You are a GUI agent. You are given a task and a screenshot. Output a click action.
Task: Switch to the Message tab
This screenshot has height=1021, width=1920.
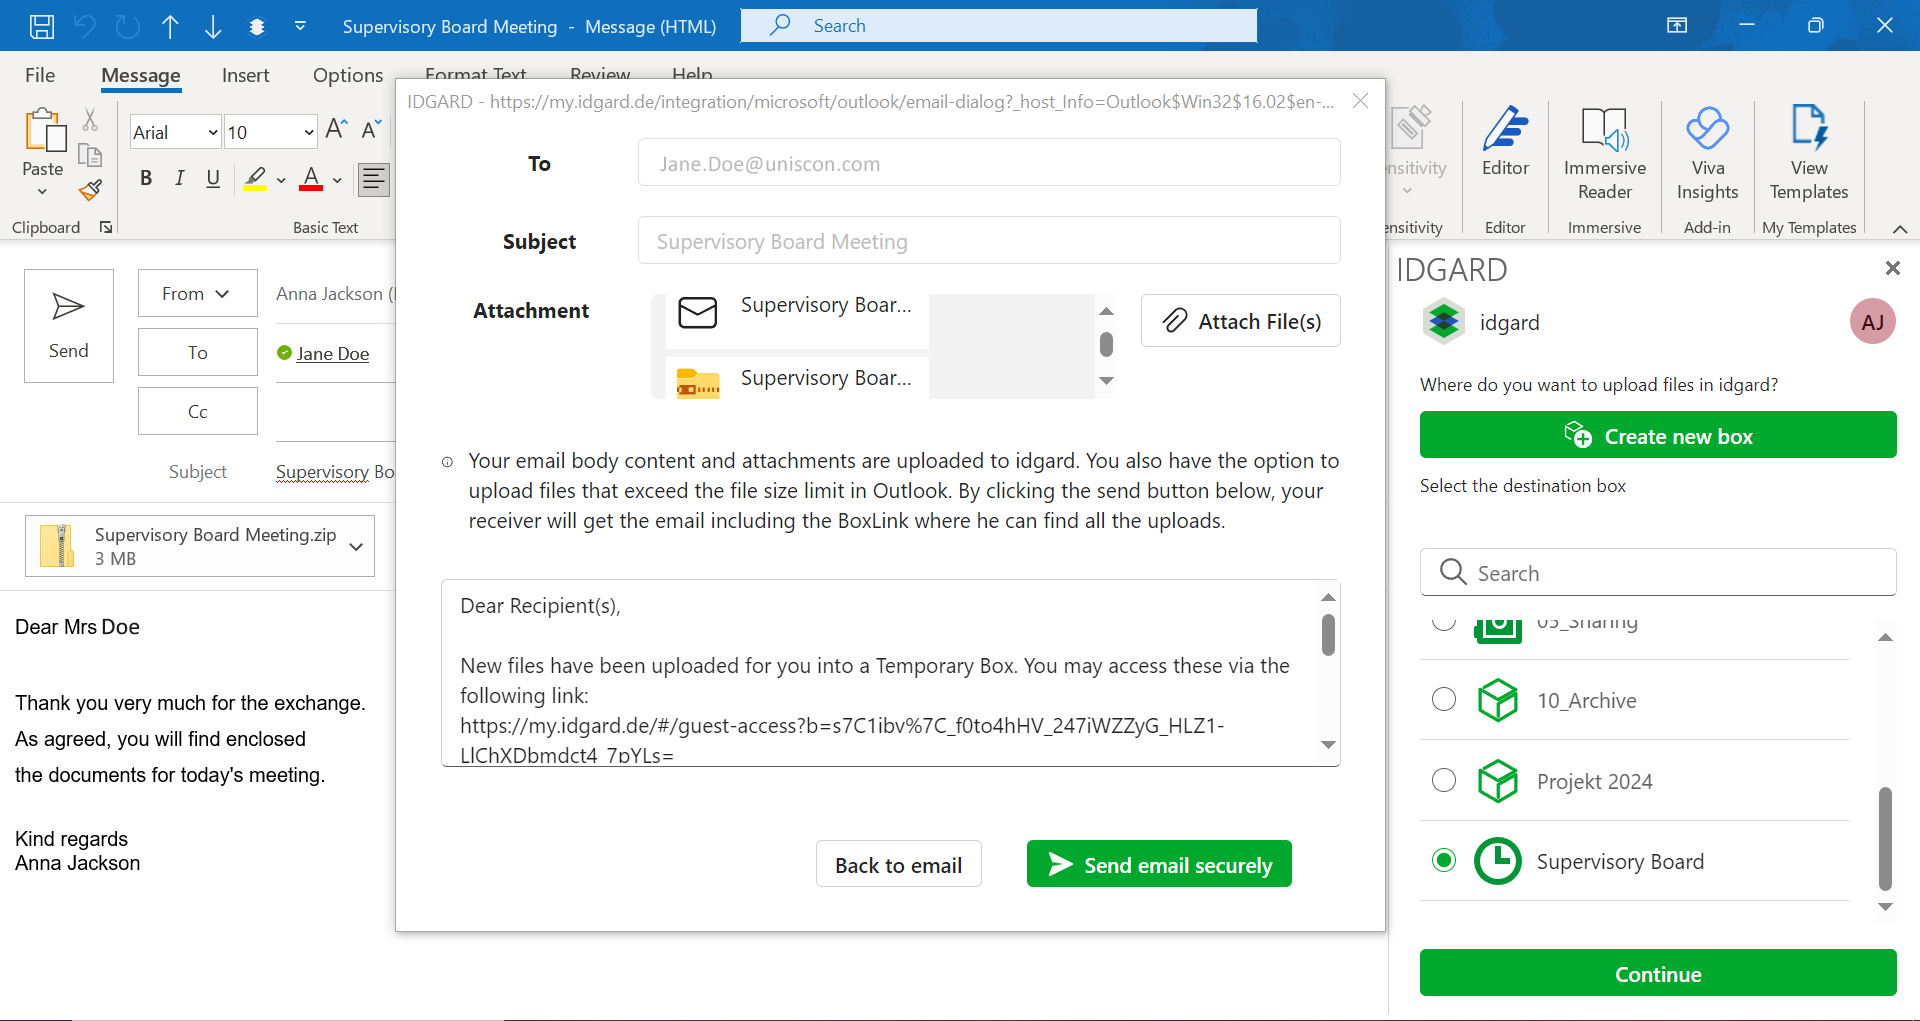tap(141, 75)
